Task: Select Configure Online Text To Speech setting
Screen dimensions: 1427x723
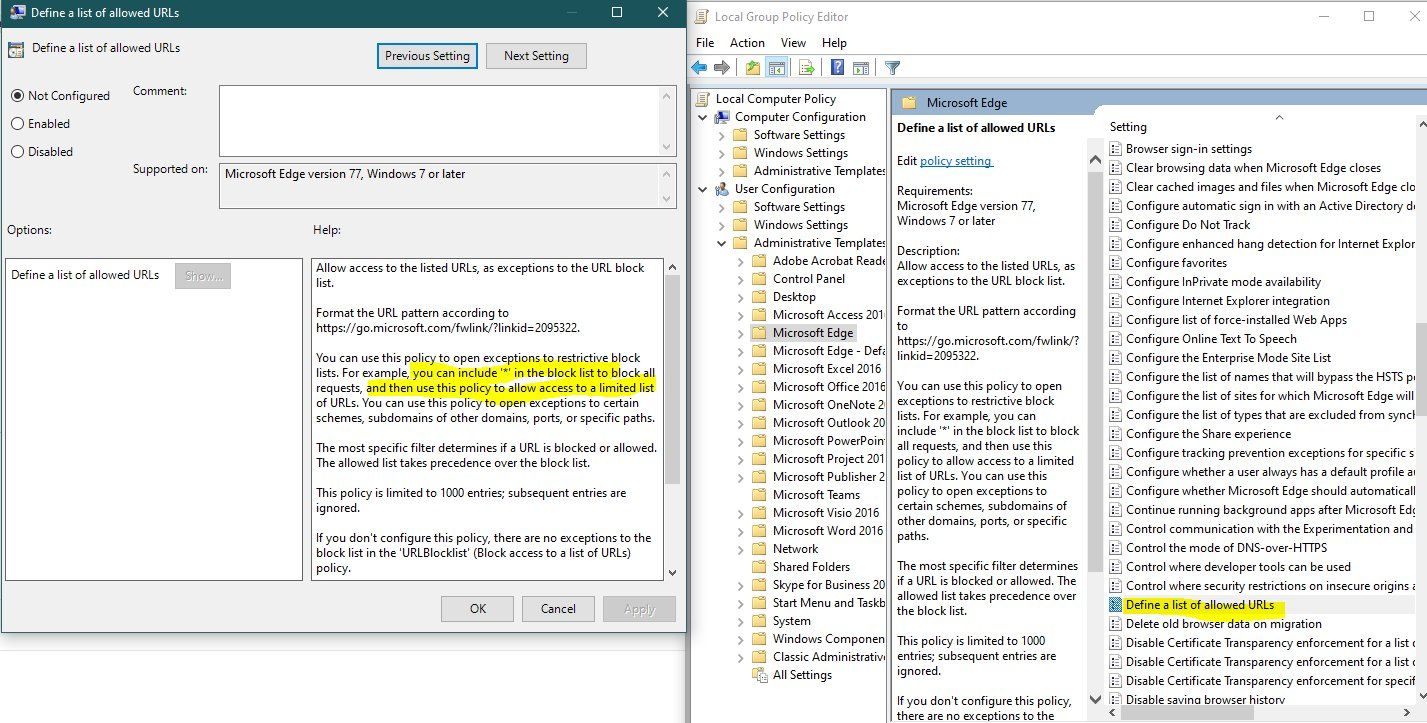Action: [x=1211, y=339]
